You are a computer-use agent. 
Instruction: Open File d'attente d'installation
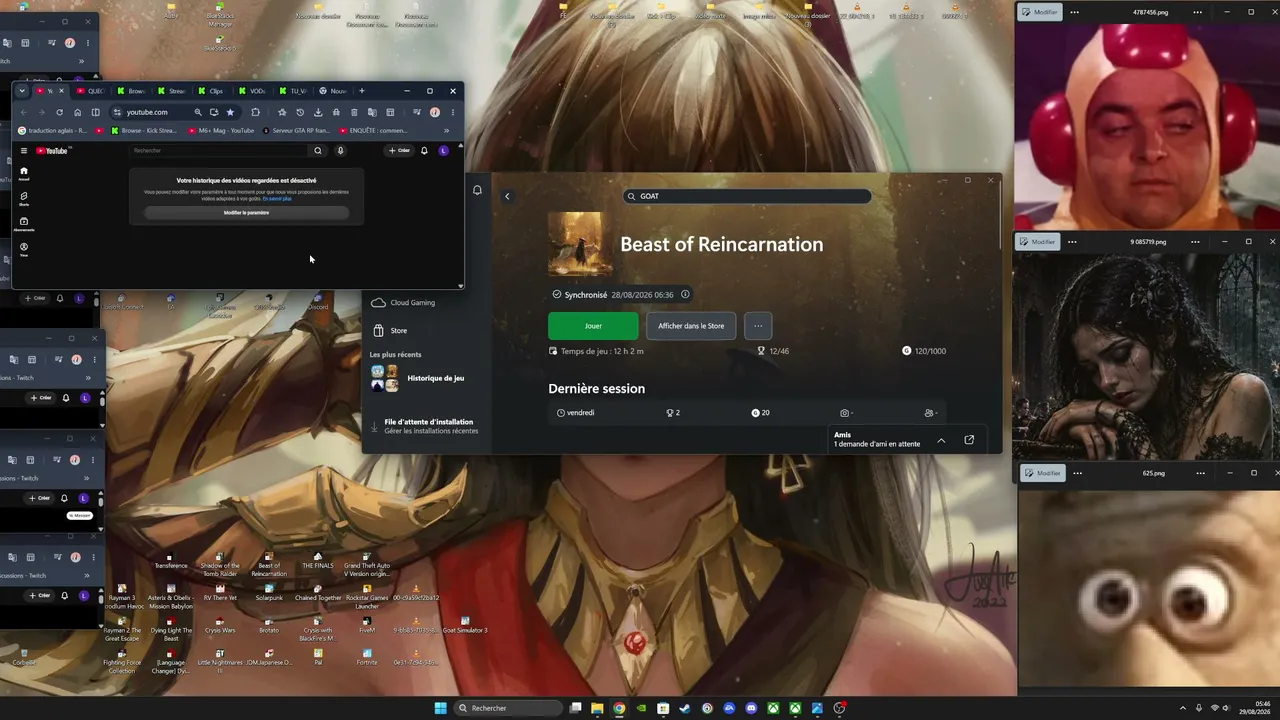pos(425,426)
